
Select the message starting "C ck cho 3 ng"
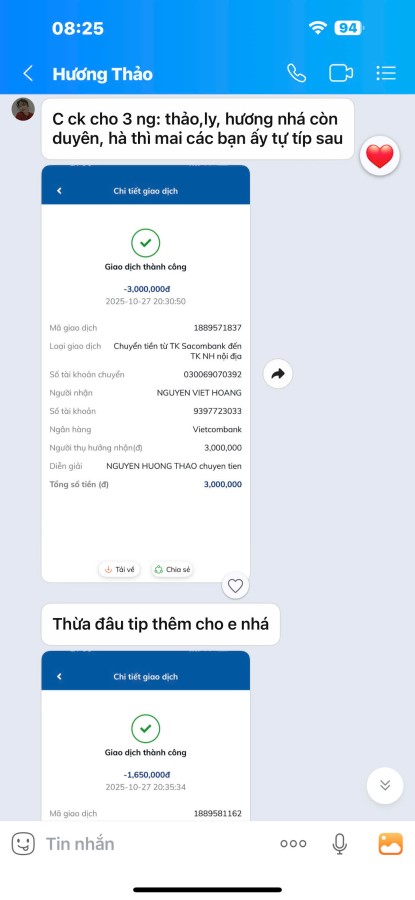click(198, 129)
